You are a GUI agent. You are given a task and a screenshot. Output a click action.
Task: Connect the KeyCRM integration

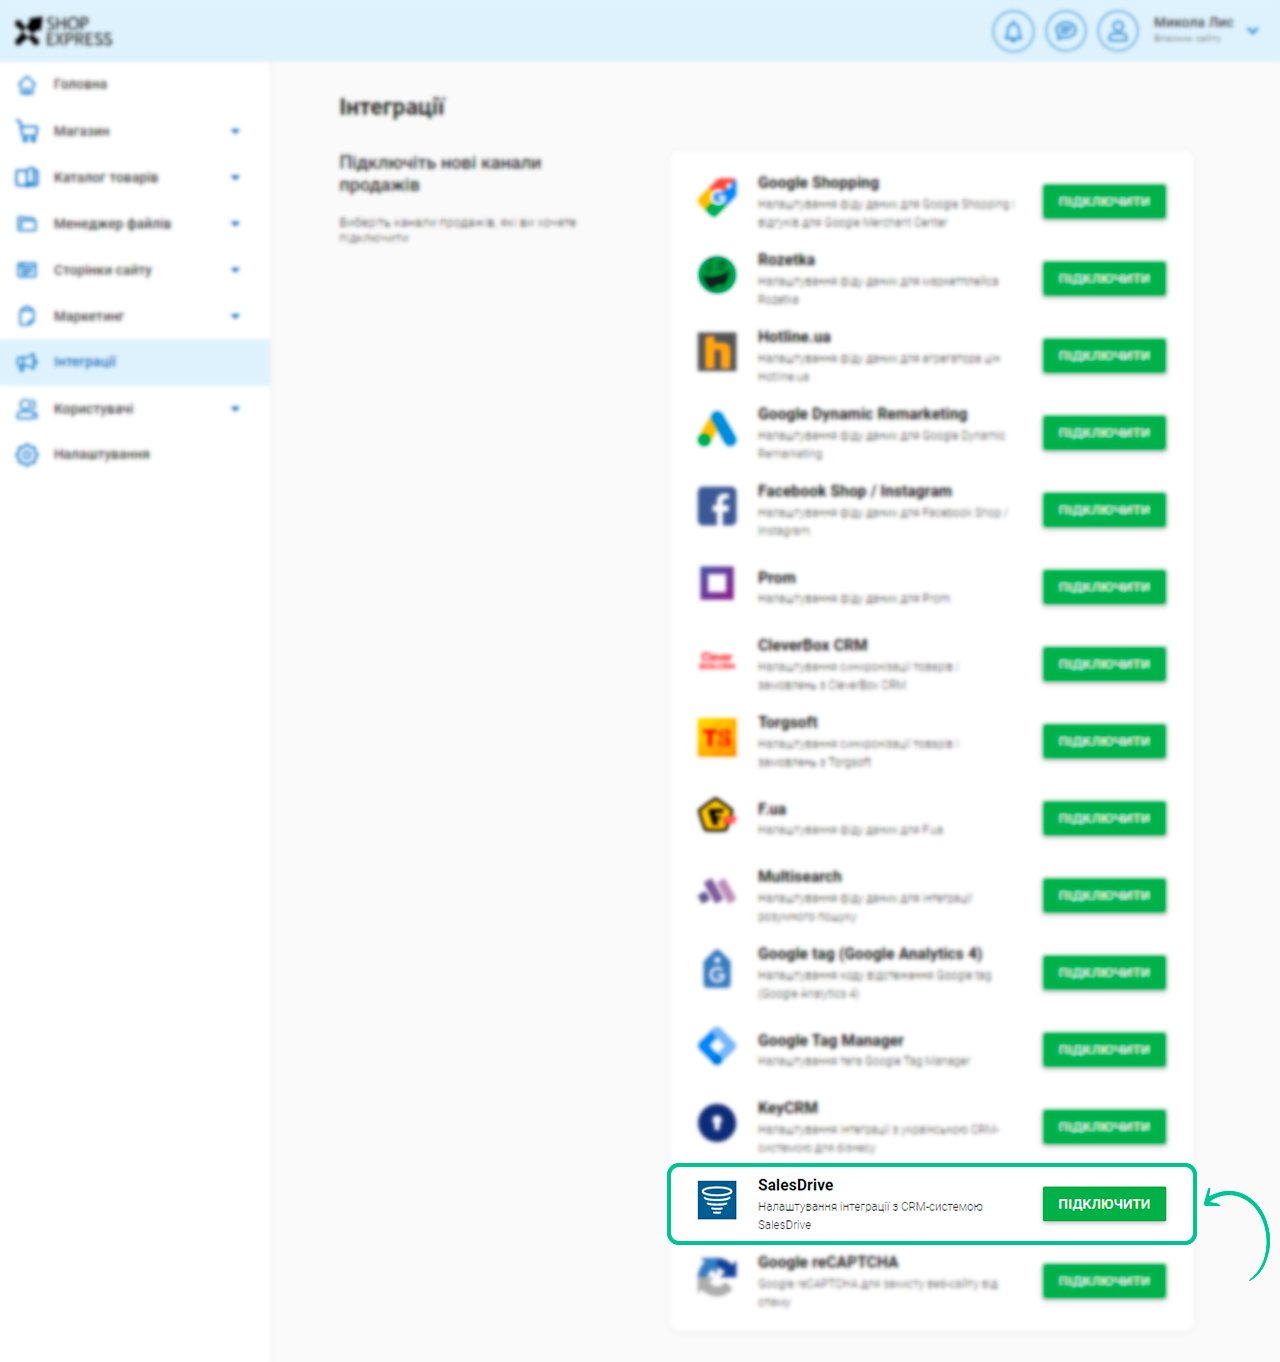(1104, 1127)
